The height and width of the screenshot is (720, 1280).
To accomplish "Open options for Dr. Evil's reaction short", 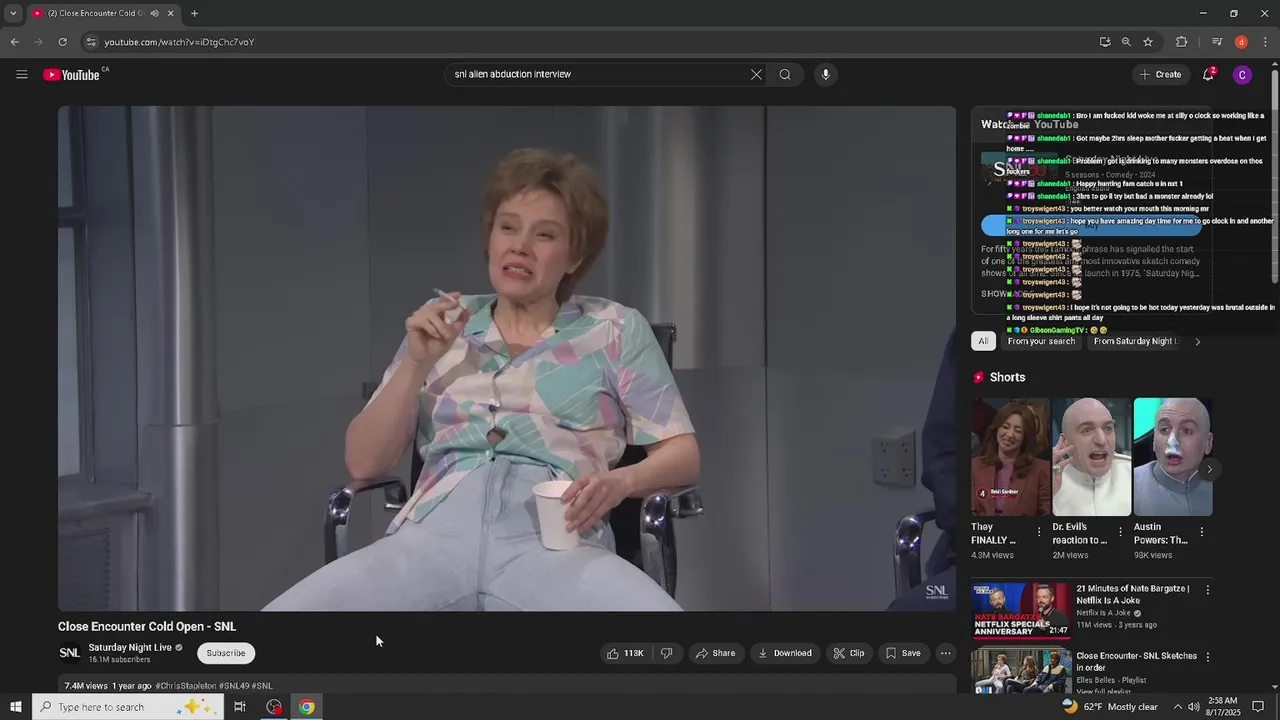I will pyautogui.click(x=1120, y=532).
